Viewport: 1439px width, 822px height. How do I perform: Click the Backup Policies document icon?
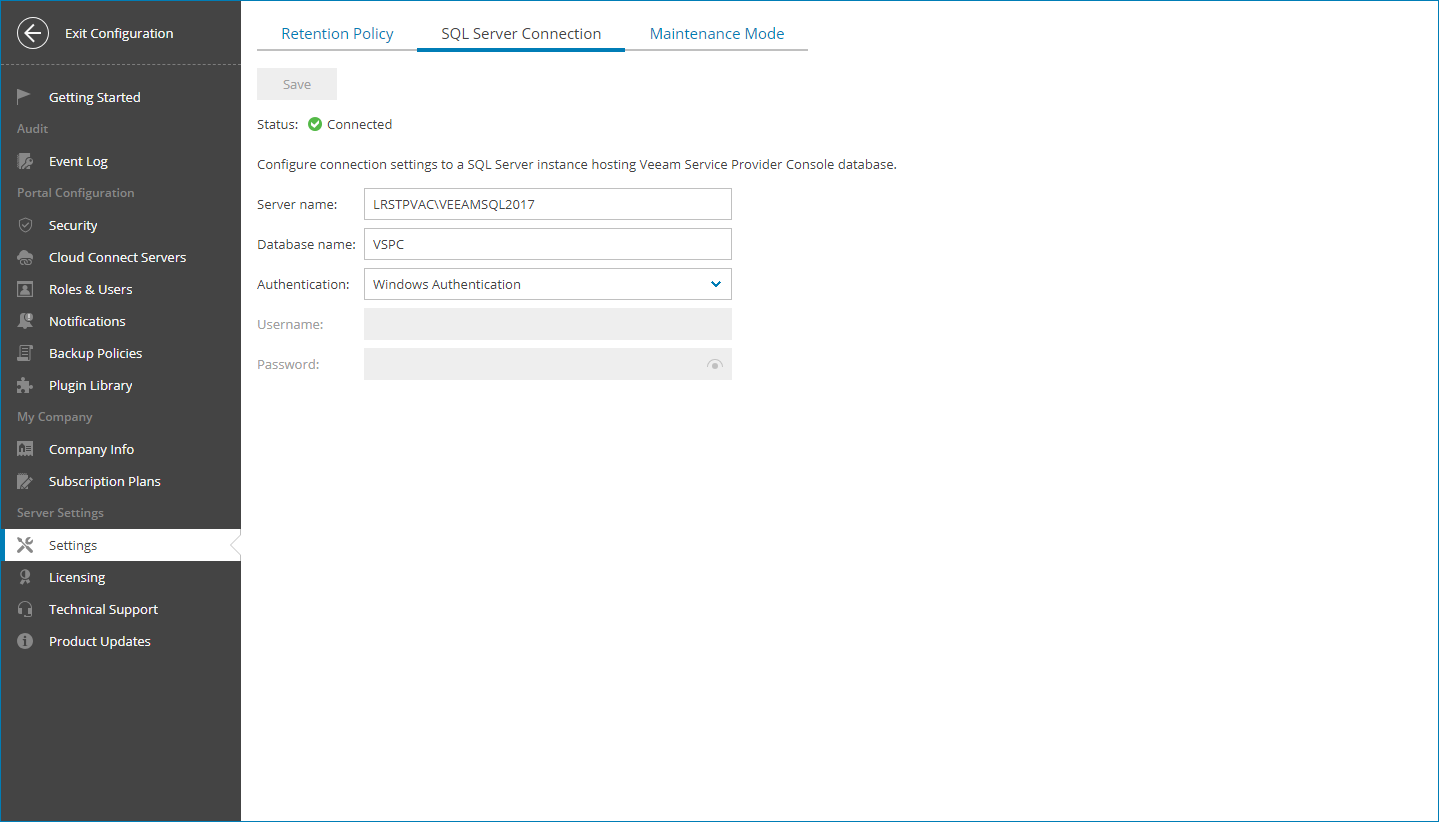[x=25, y=353]
